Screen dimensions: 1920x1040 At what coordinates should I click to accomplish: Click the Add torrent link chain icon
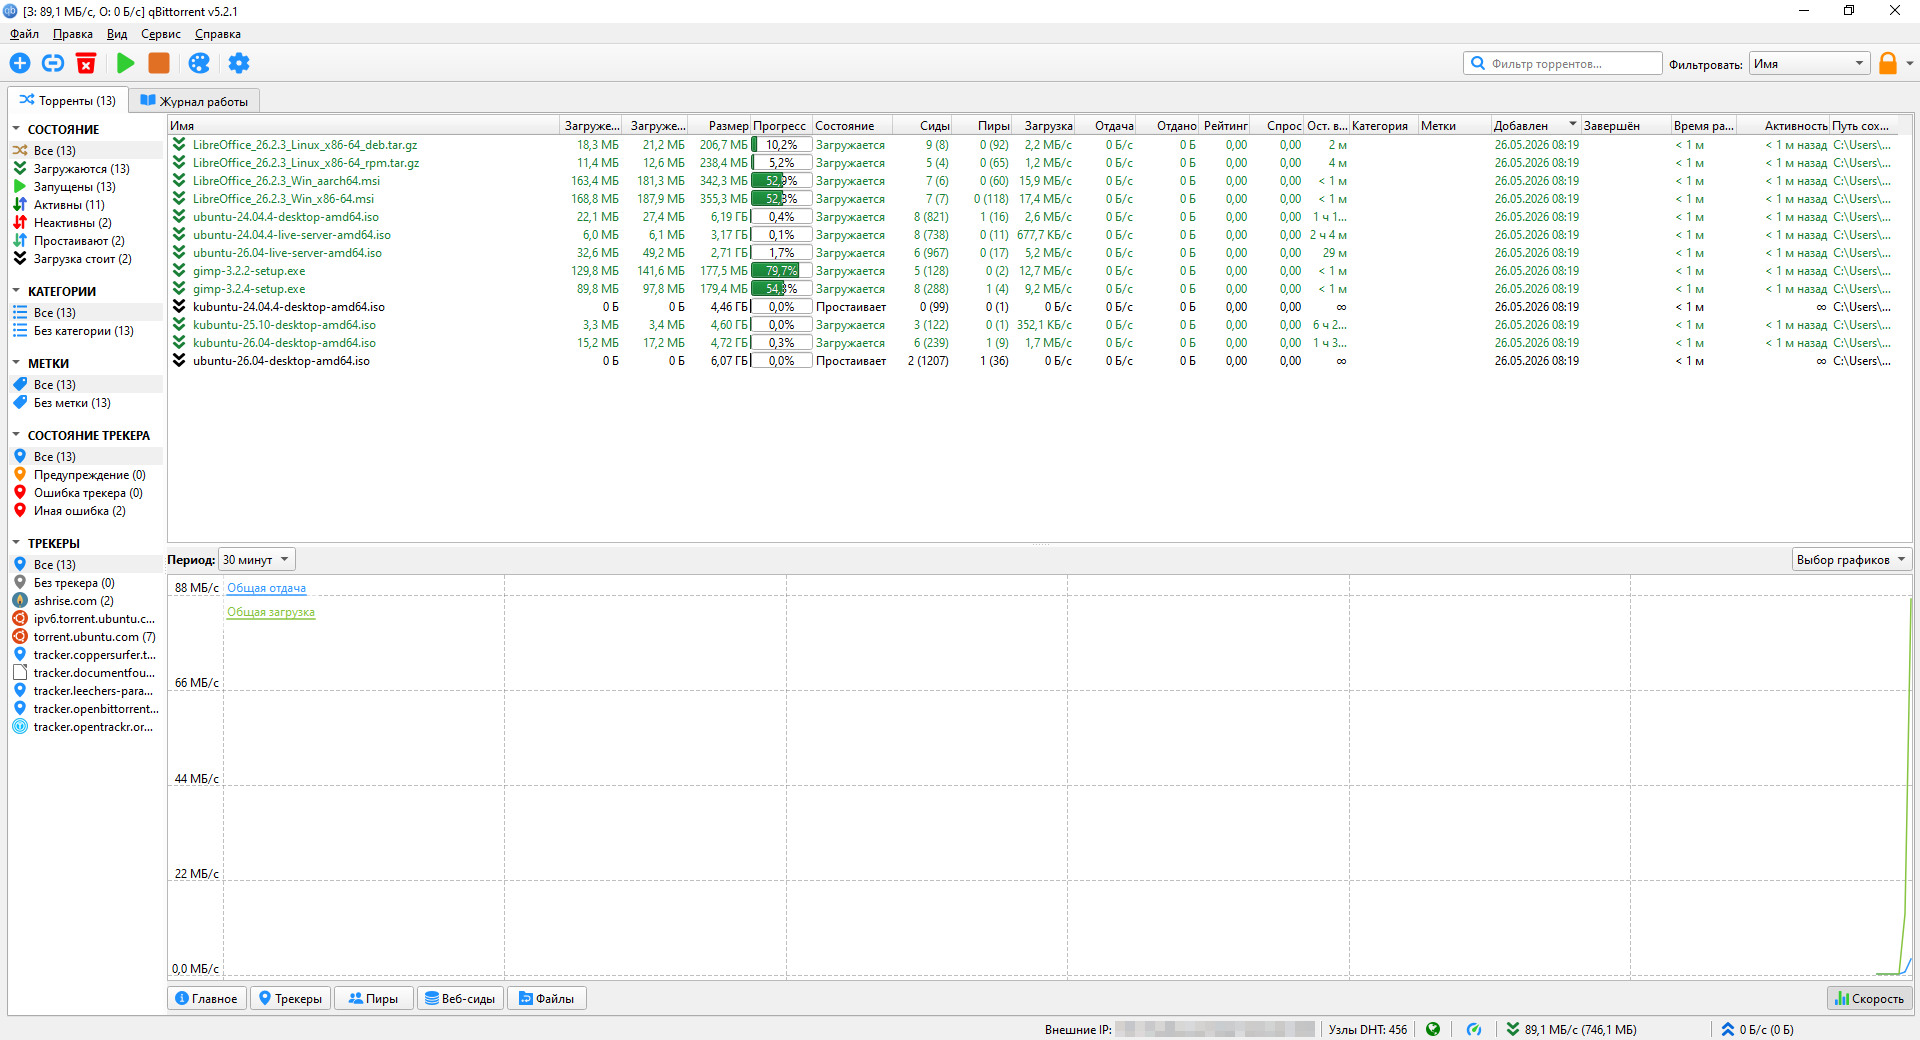click(x=53, y=63)
